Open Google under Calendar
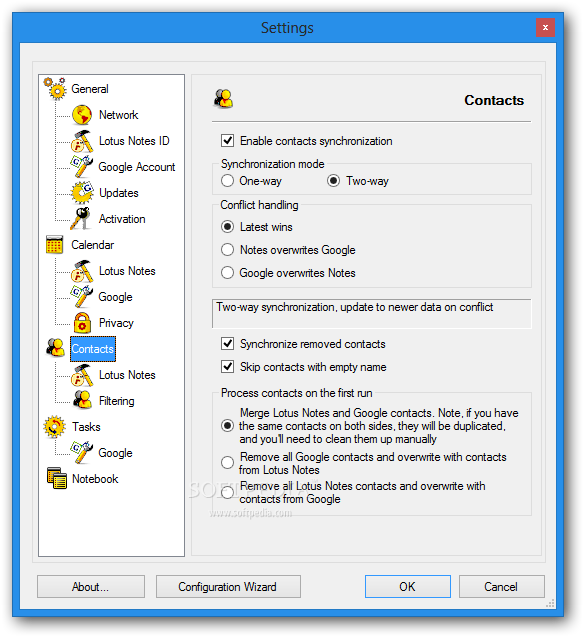584x637 pixels. (115, 297)
